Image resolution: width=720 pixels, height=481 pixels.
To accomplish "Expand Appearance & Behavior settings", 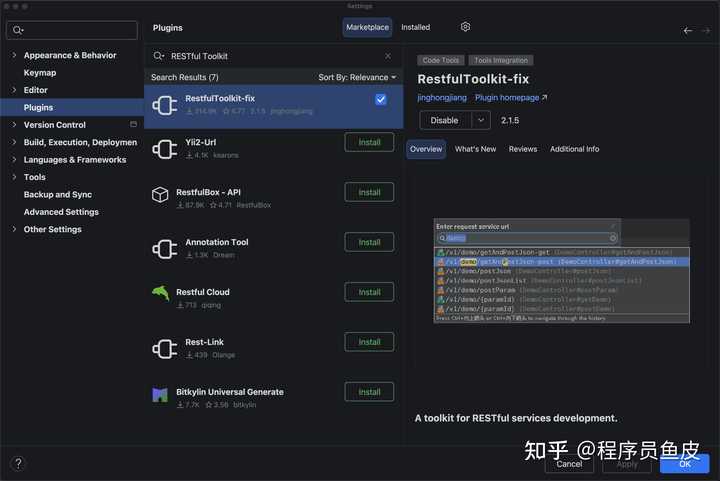I will (14, 55).
